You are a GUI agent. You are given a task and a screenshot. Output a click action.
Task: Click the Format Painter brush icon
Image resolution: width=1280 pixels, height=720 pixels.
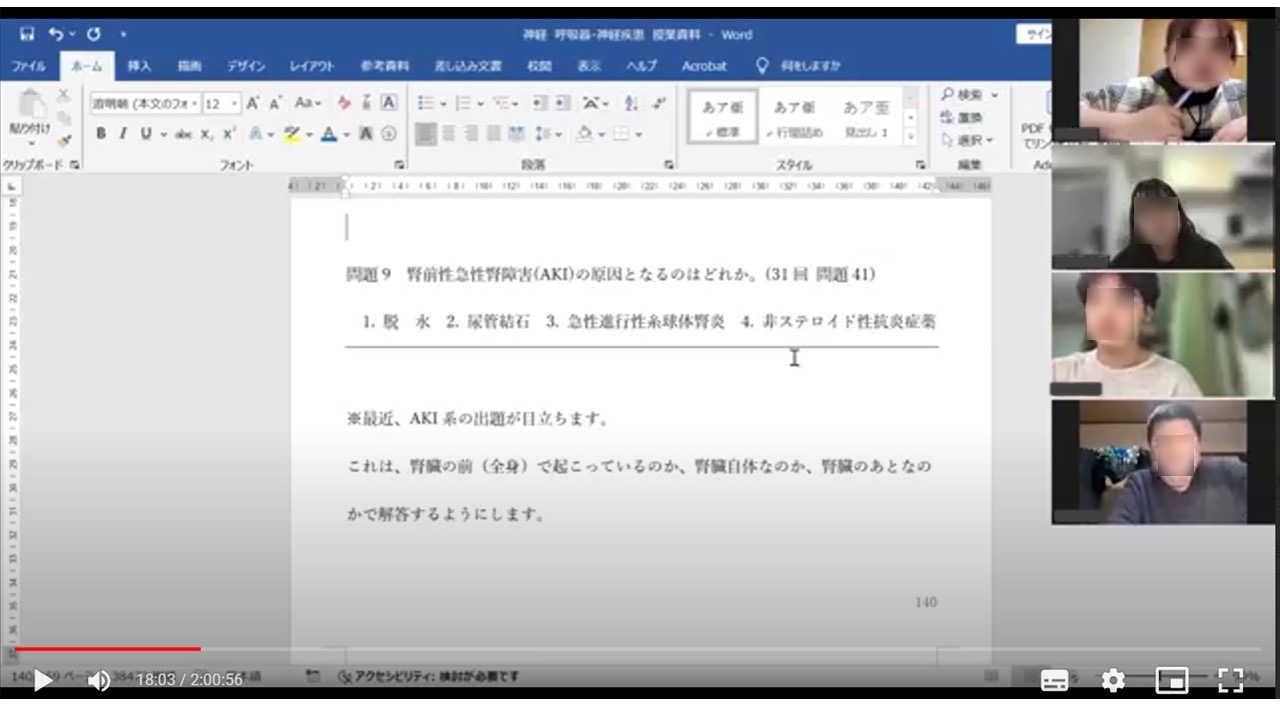[x=64, y=140]
